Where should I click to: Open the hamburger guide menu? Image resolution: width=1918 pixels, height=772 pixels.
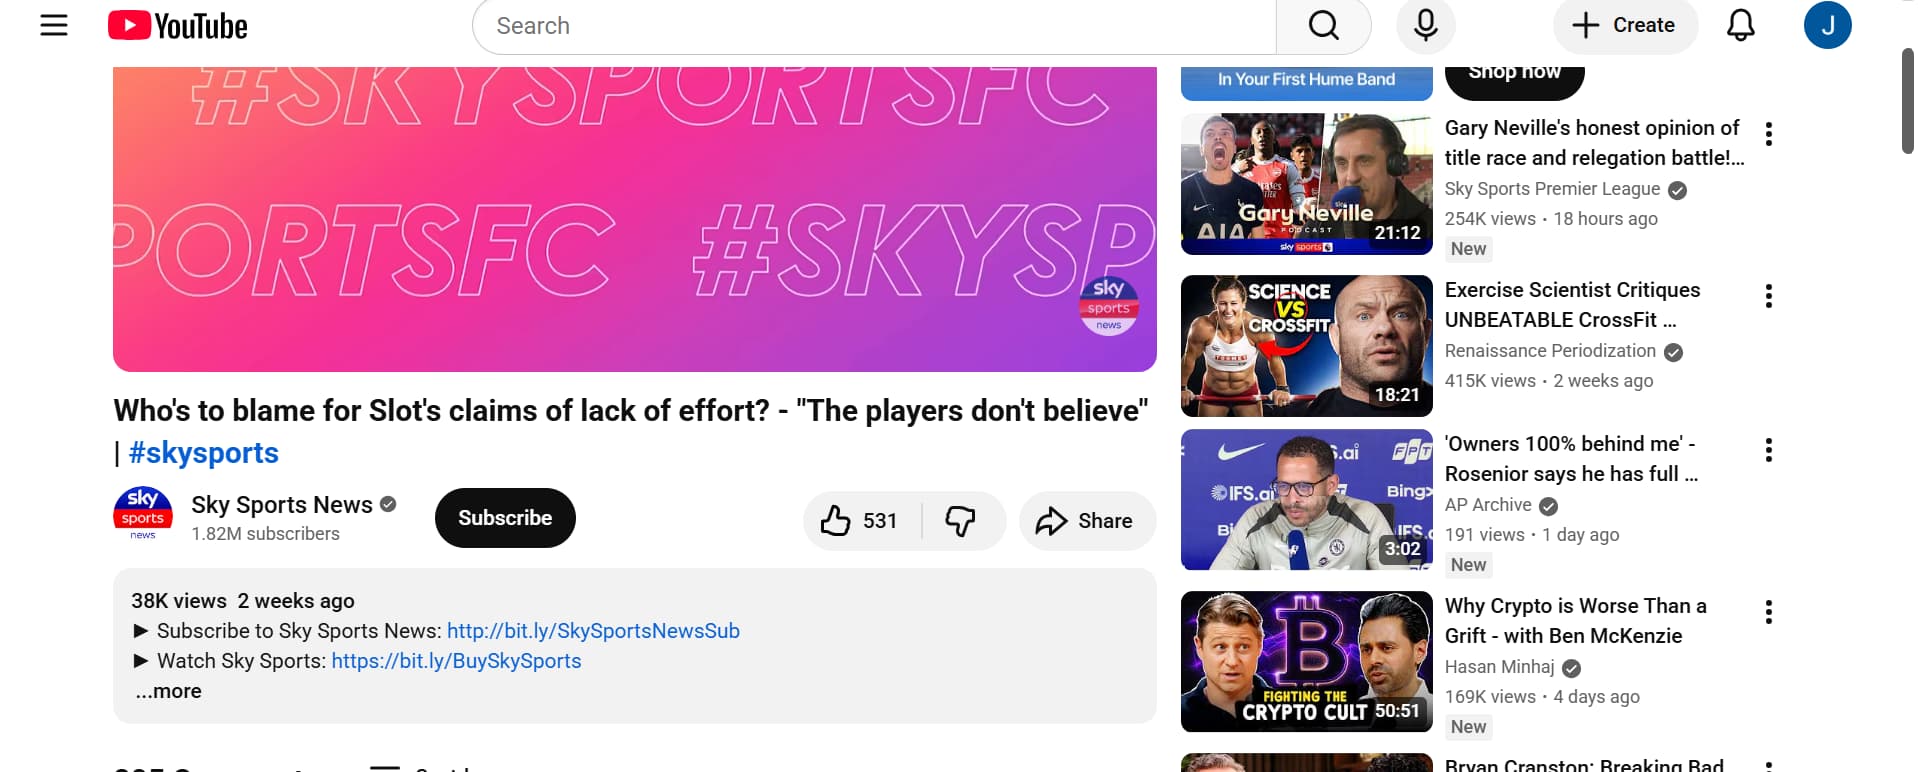[x=54, y=25]
